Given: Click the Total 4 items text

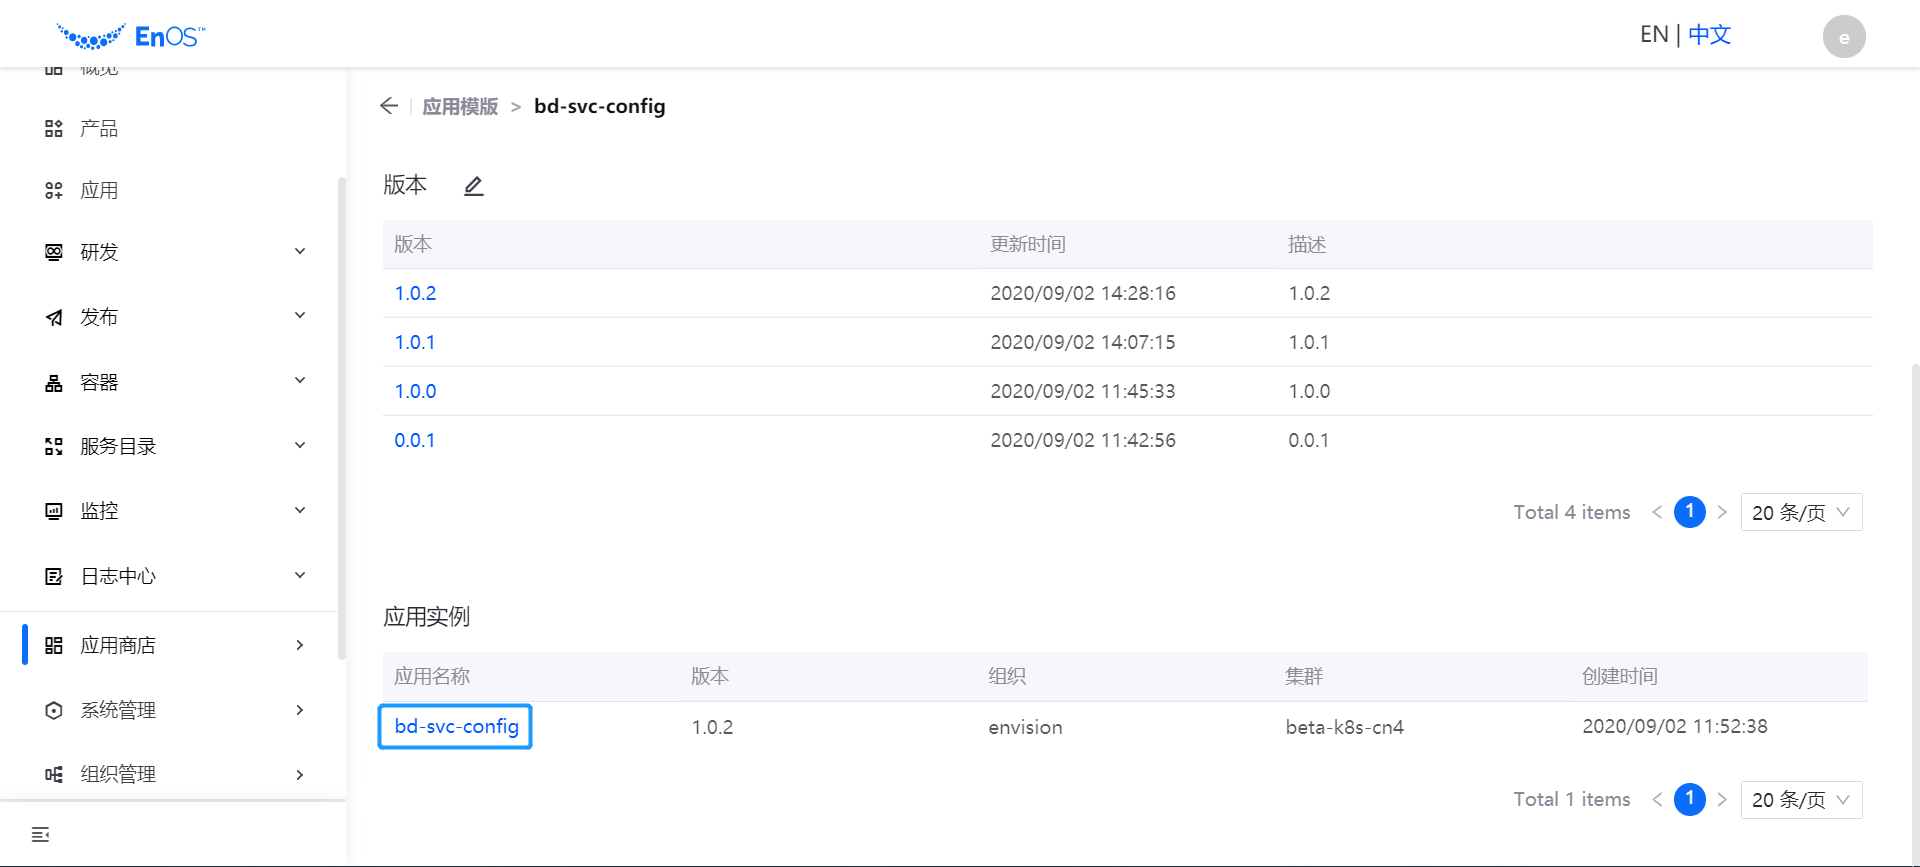Looking at the screenshot, I should coord(1572,512).
